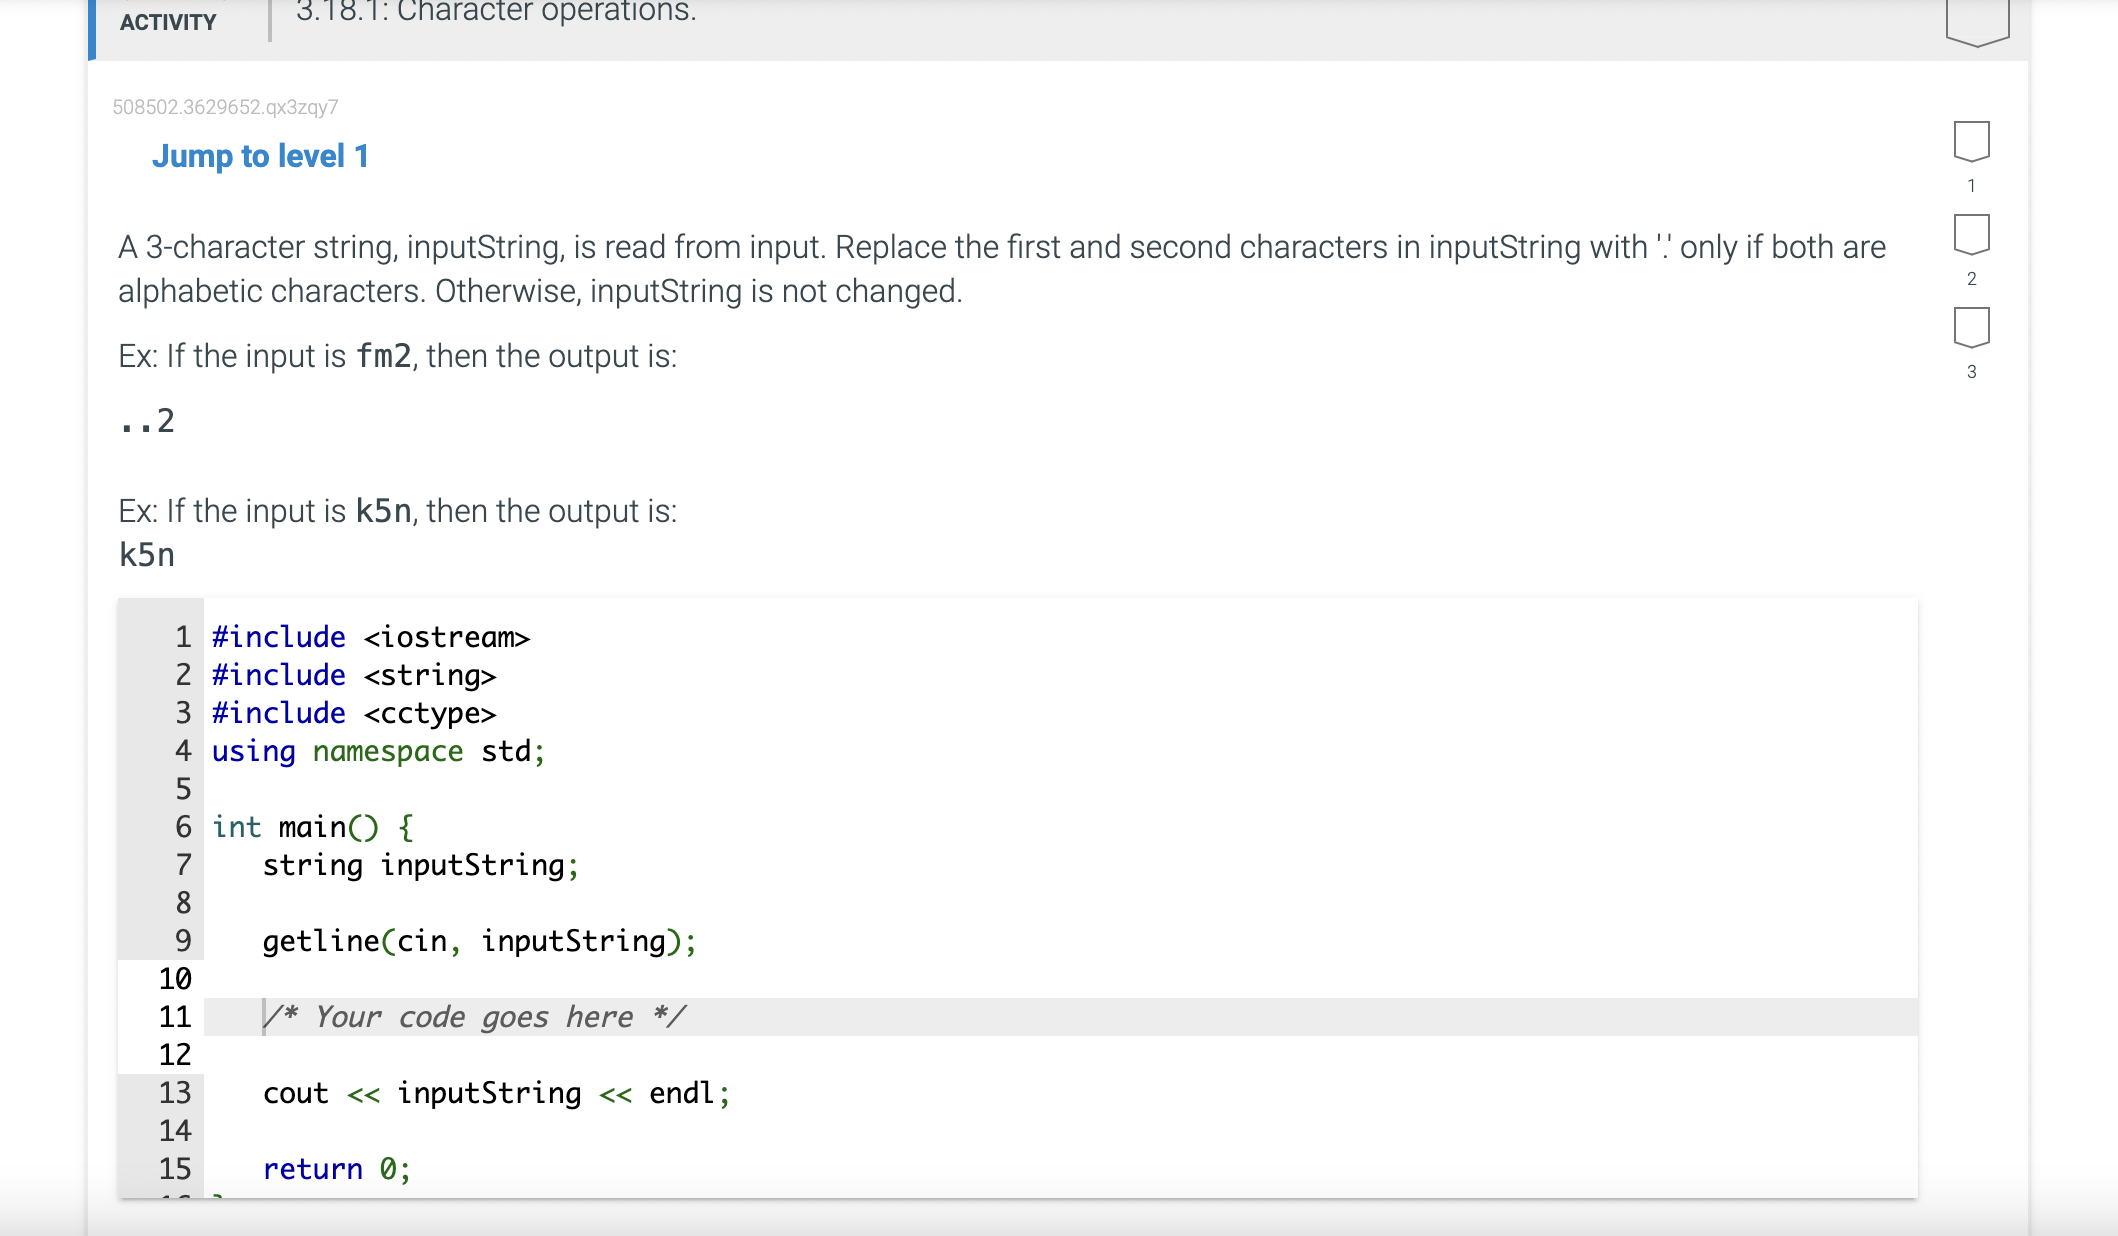The image size is (2118, 1236).
Task: Click the cout << inputString output line
Action: point(496,1093)
